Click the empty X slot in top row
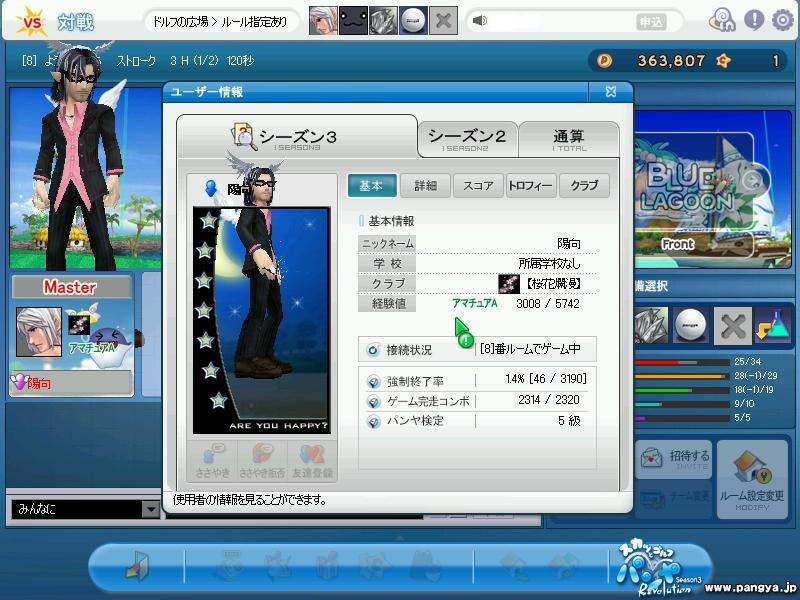 click(443, 21)
